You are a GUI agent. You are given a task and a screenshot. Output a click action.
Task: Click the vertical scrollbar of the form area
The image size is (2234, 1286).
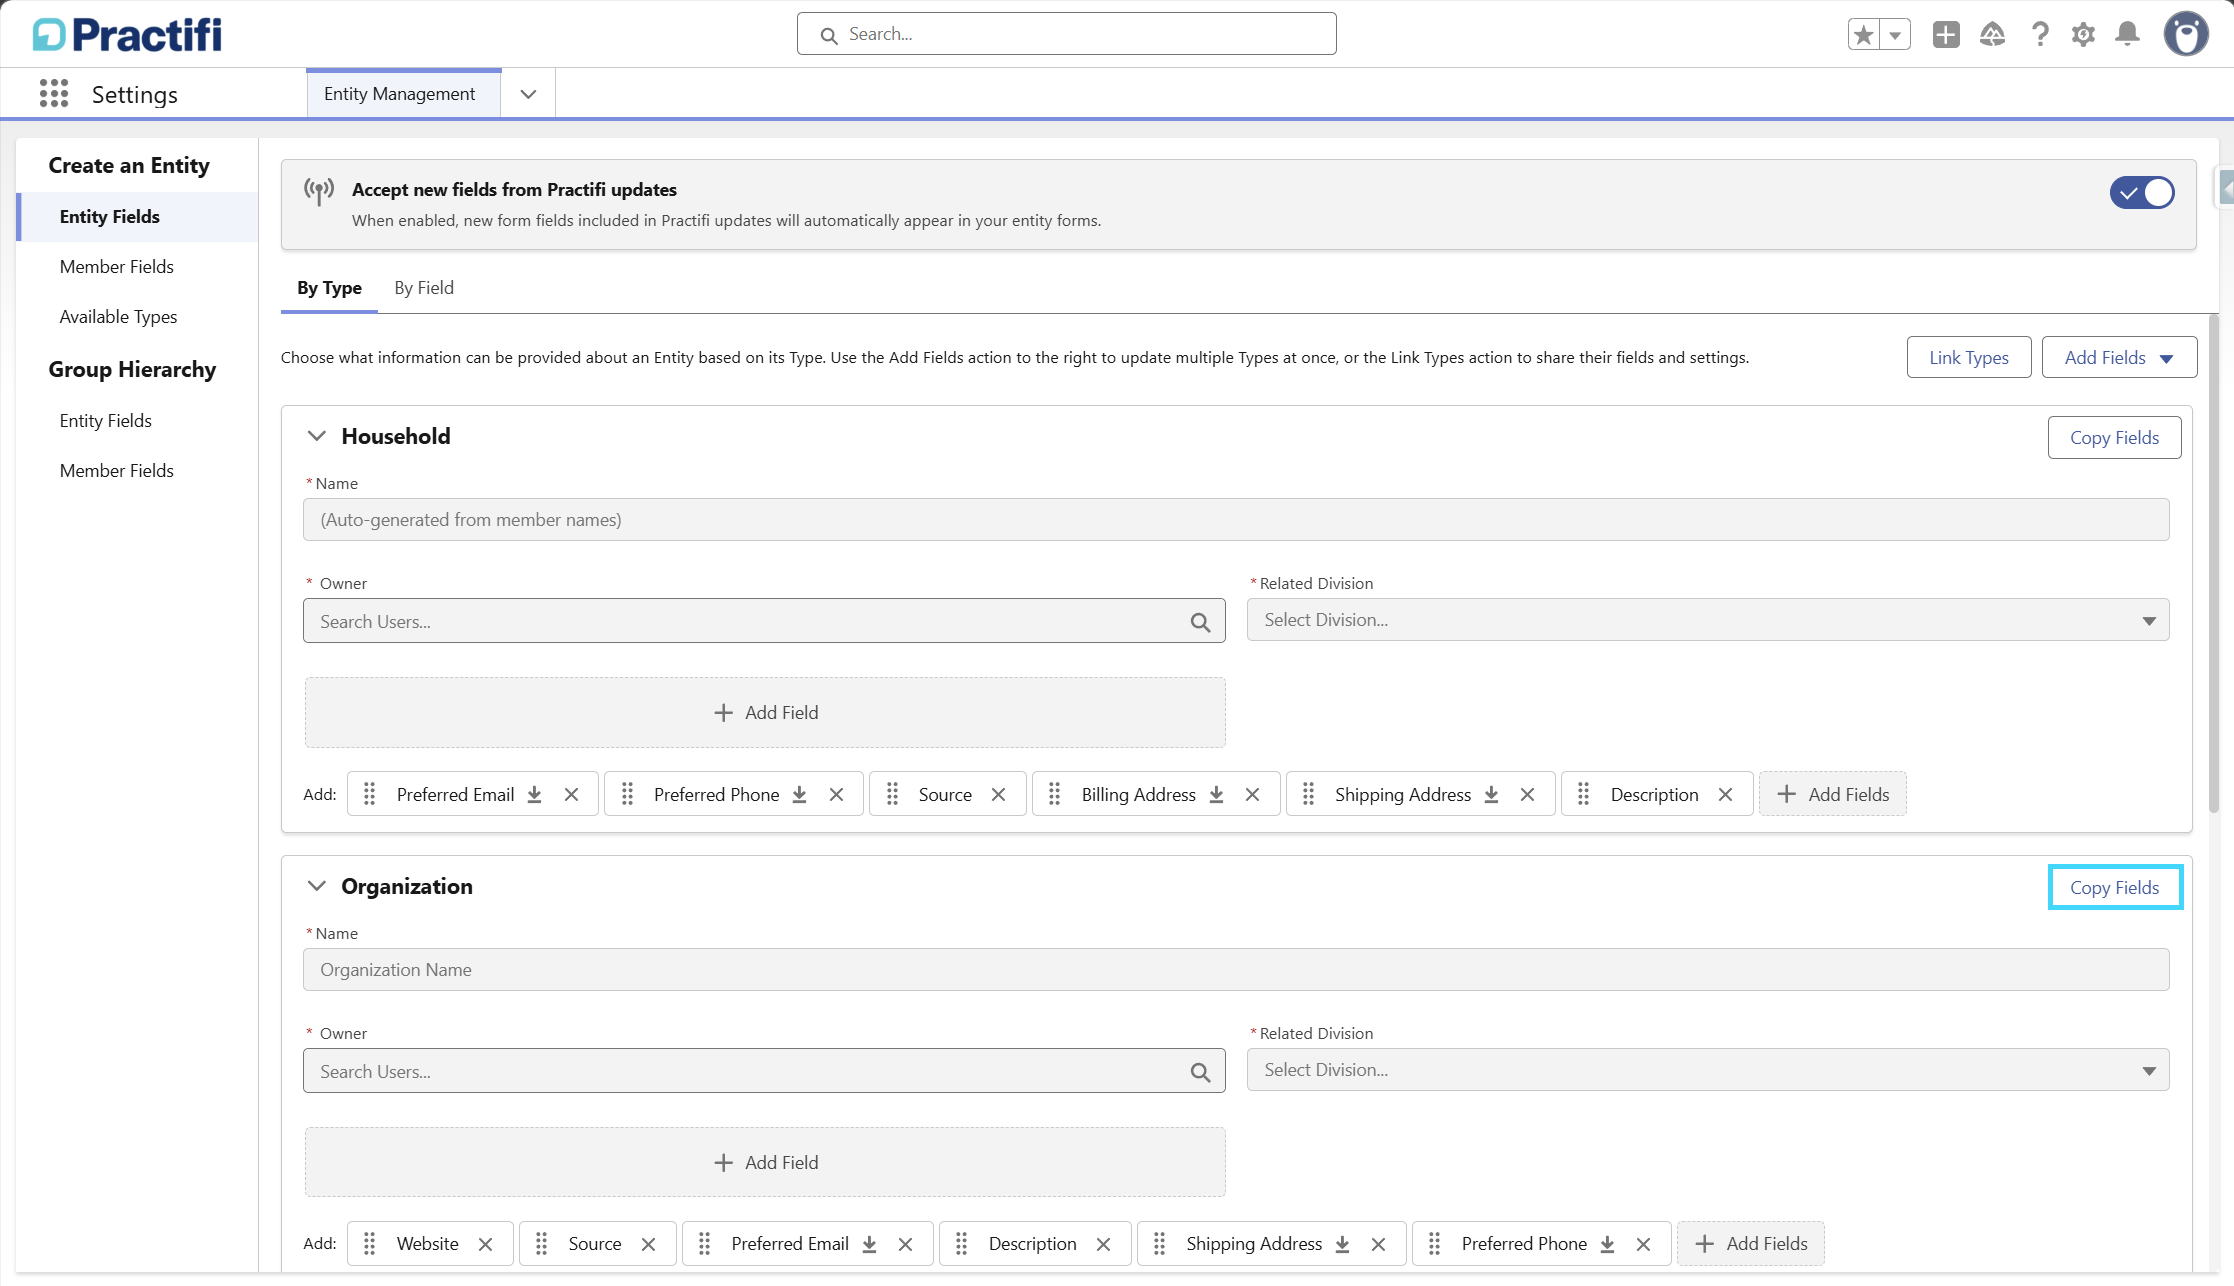[2213, 565]
